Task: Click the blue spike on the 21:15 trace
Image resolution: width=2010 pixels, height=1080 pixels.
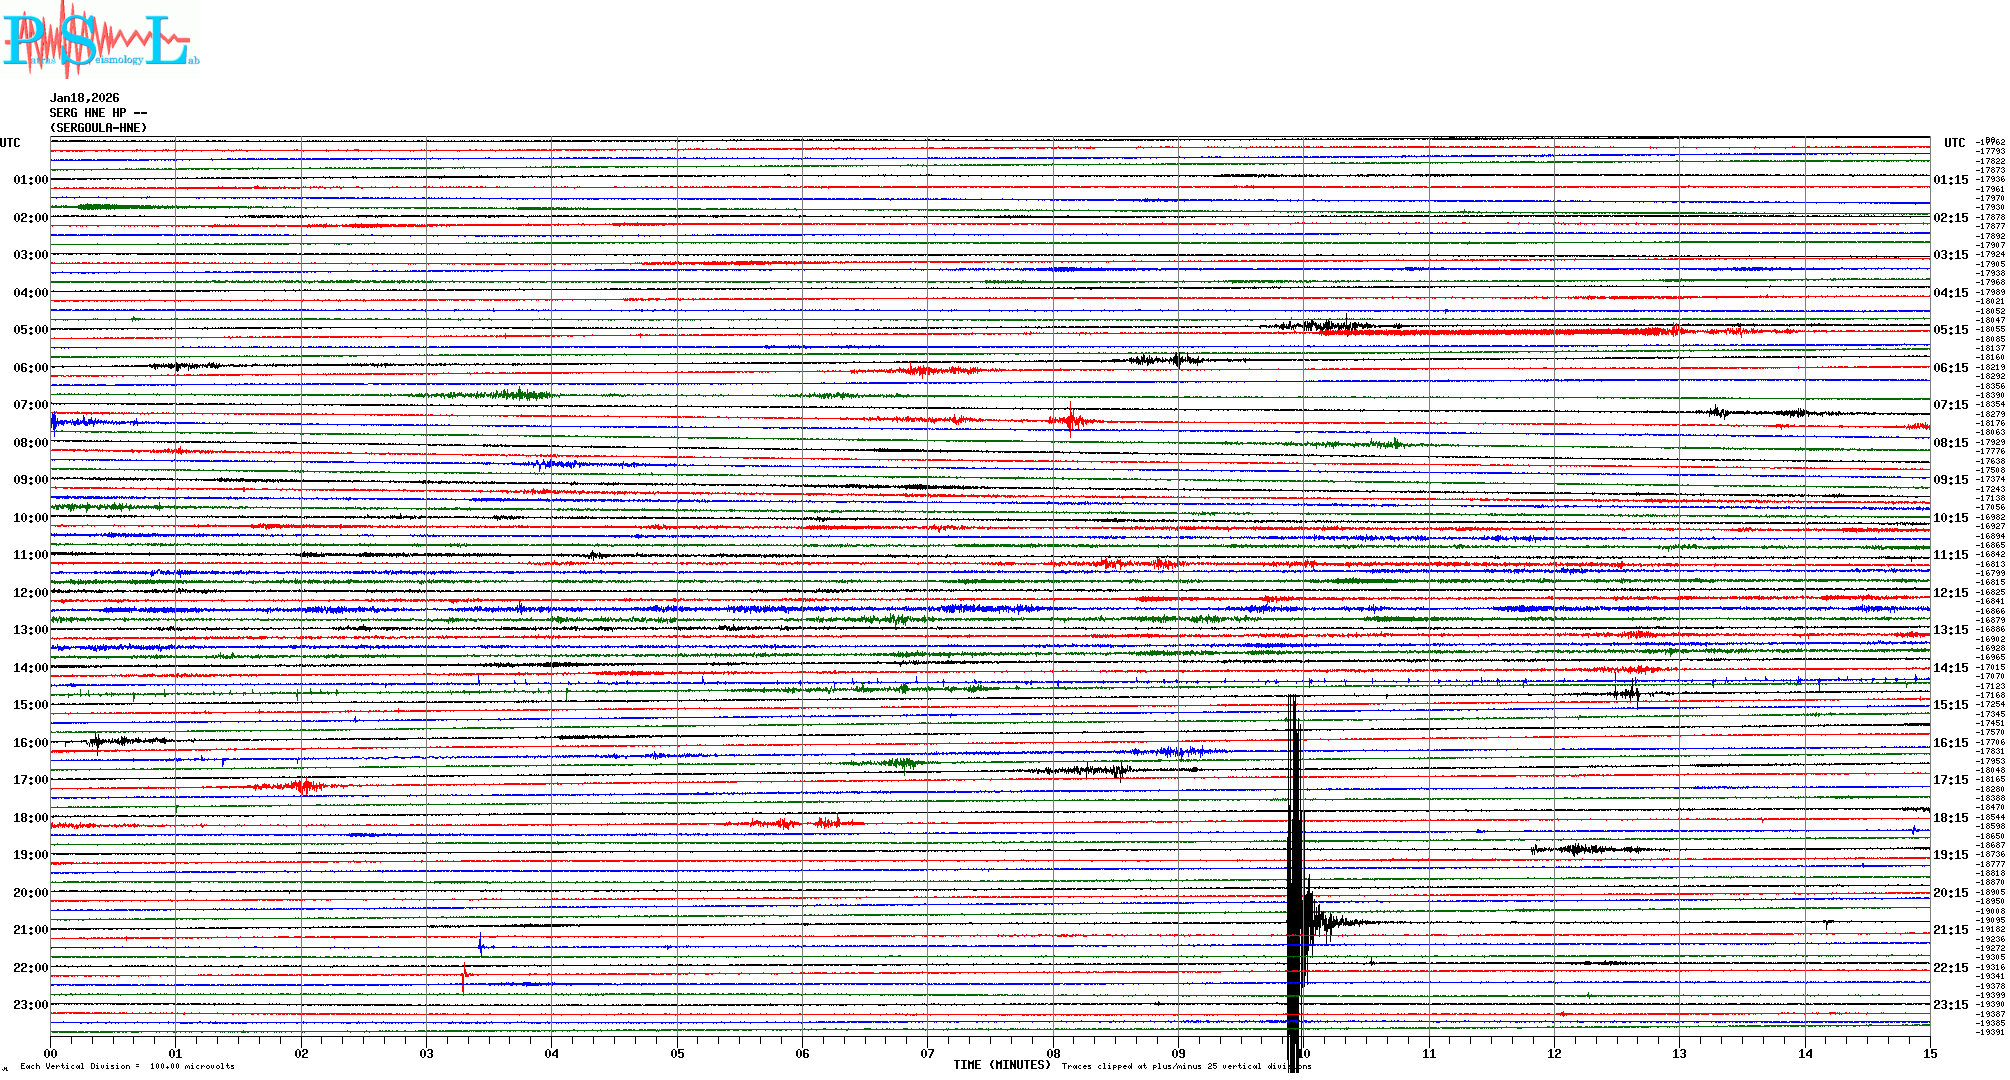Action: pos(481,944)
